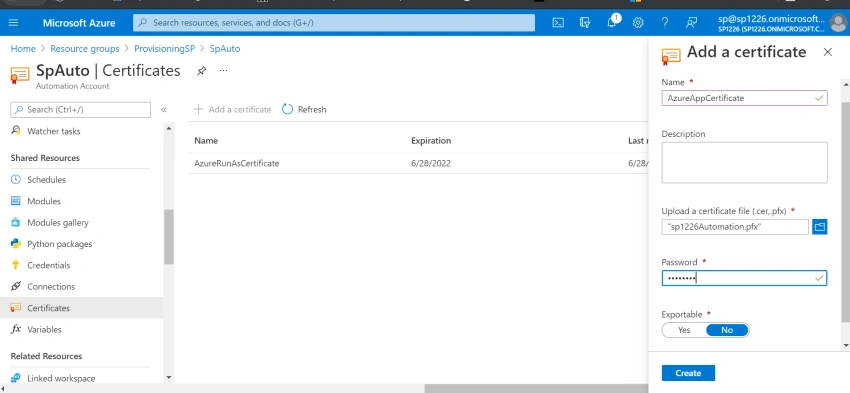The image size is (850, 393).
Task: Click the panel scrollbar down arrow
Action: [845, 345]
